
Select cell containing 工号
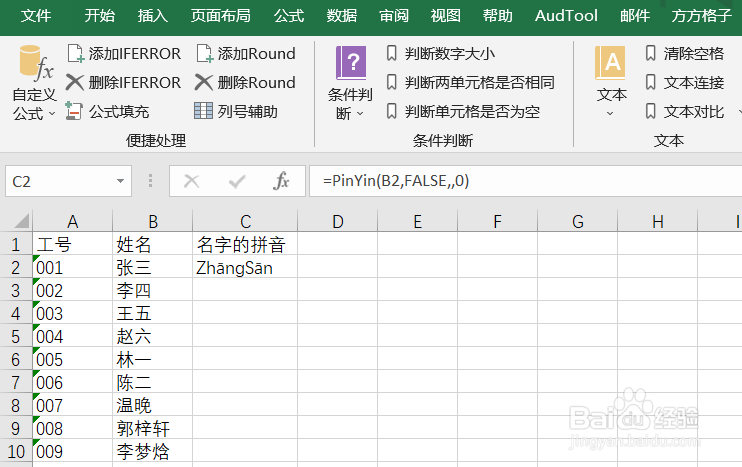72,244
